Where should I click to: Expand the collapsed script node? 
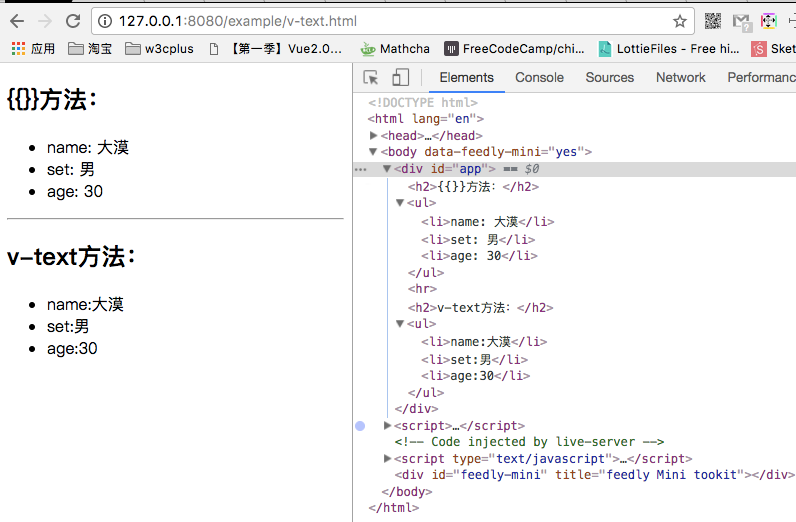pos(387,426)
